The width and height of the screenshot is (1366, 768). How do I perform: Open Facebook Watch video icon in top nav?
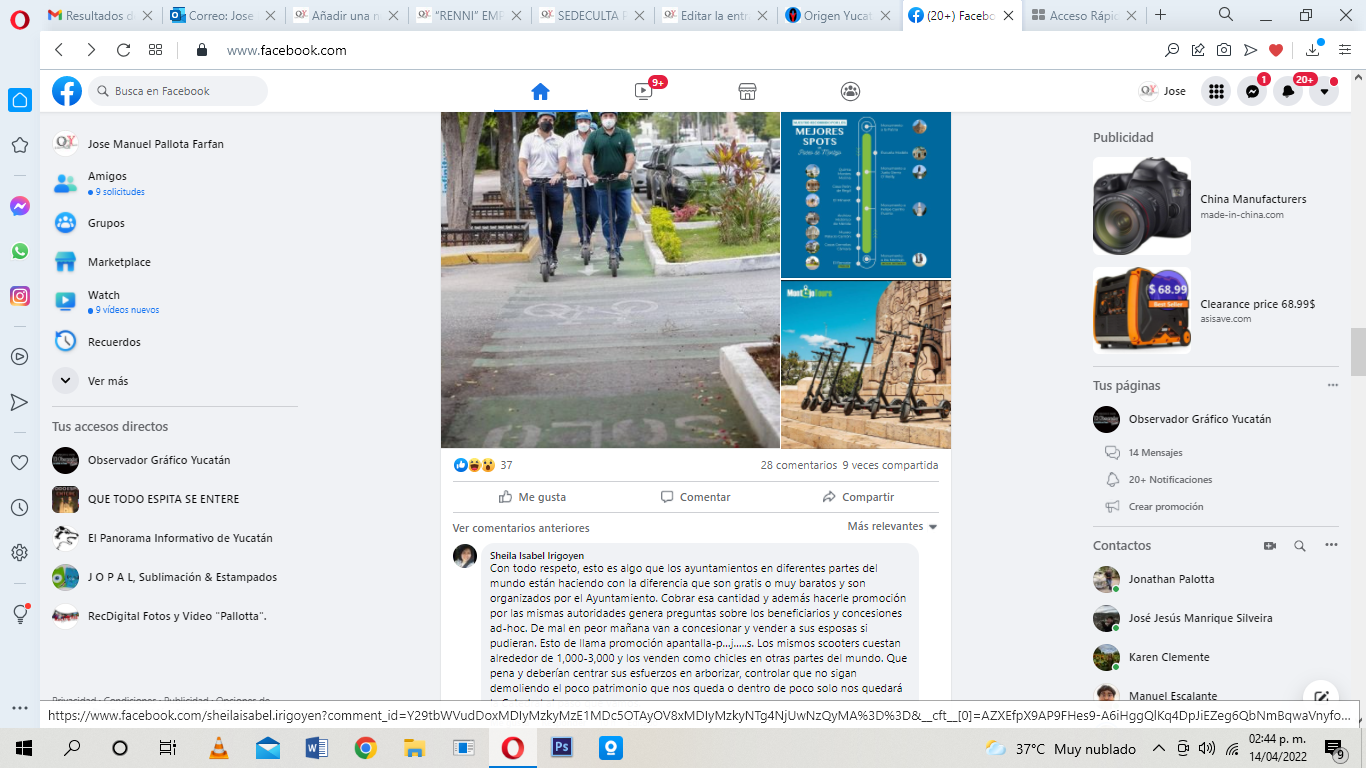coord(643,91)
